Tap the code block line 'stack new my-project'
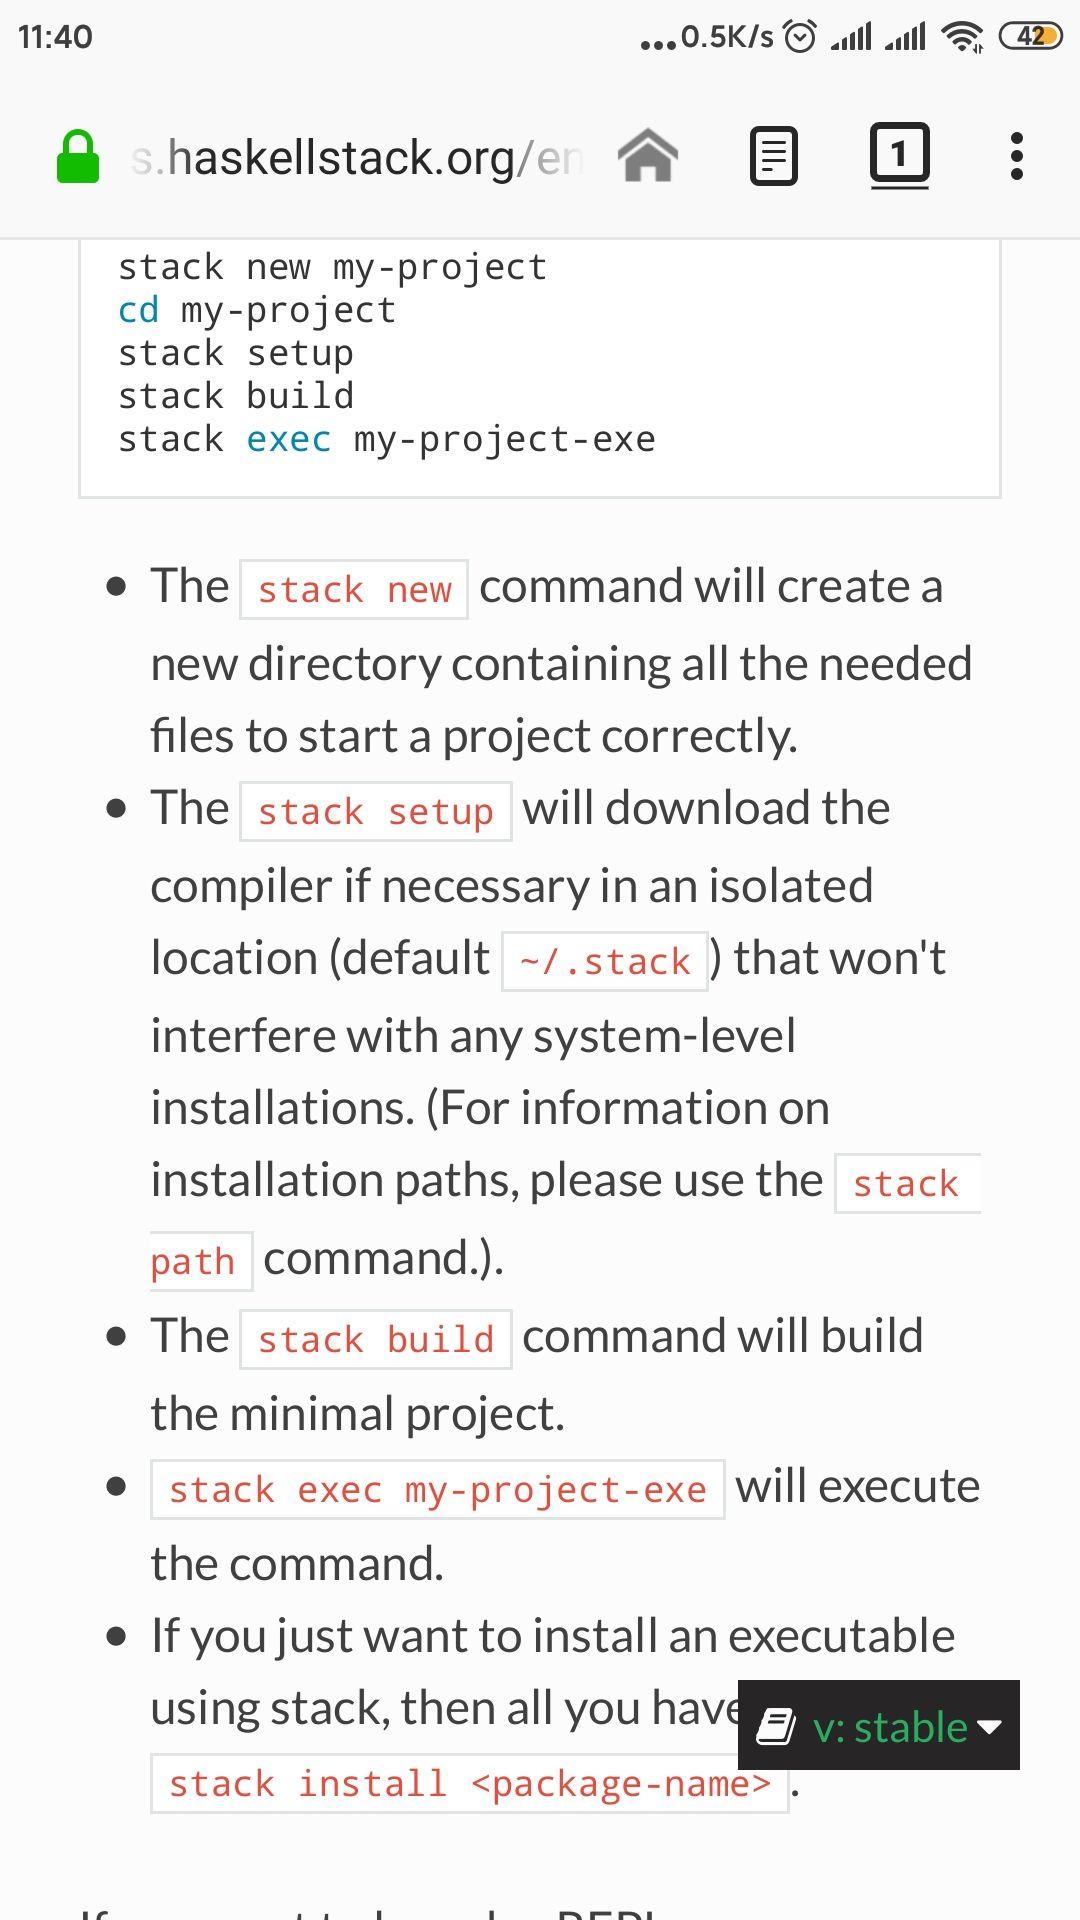Viewport: 1080px width, 1920px height. point(333,268)
